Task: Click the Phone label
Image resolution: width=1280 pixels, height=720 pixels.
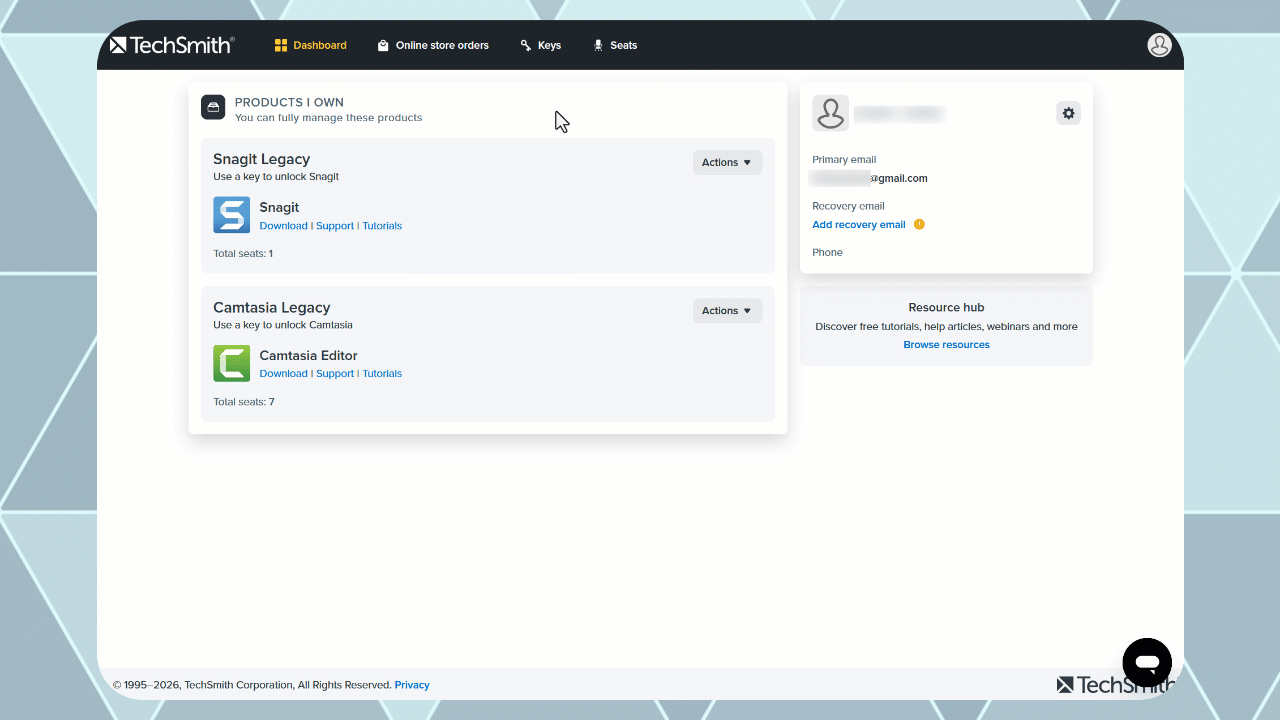Action: (827, 253)
